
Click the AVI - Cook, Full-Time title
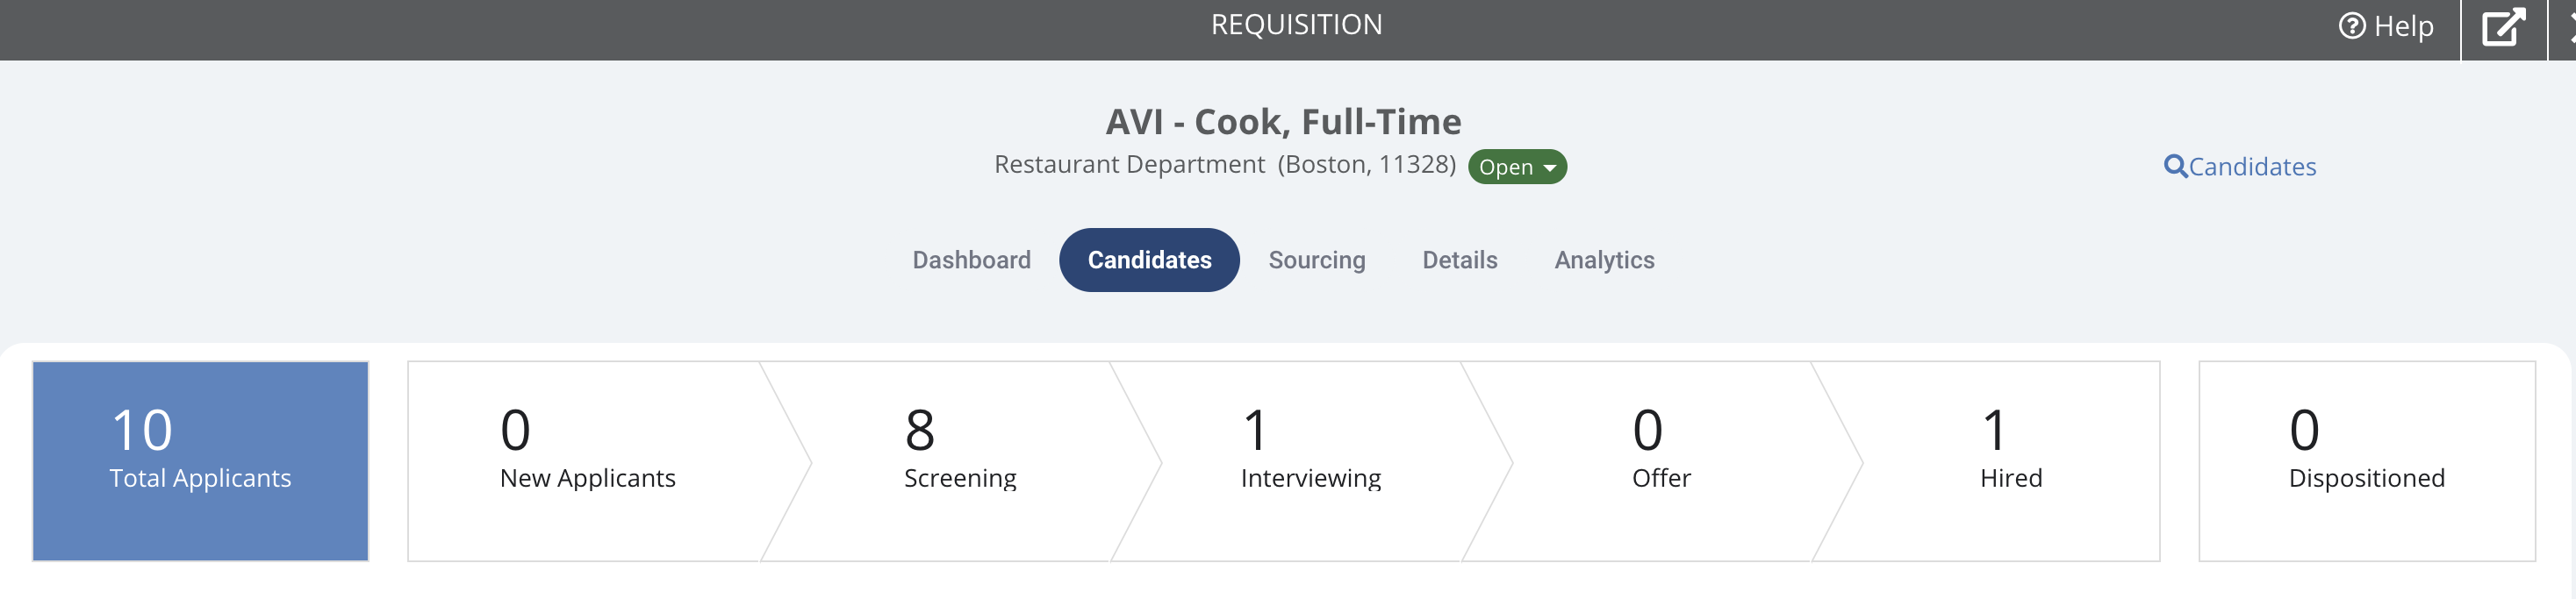[1283, 121]
